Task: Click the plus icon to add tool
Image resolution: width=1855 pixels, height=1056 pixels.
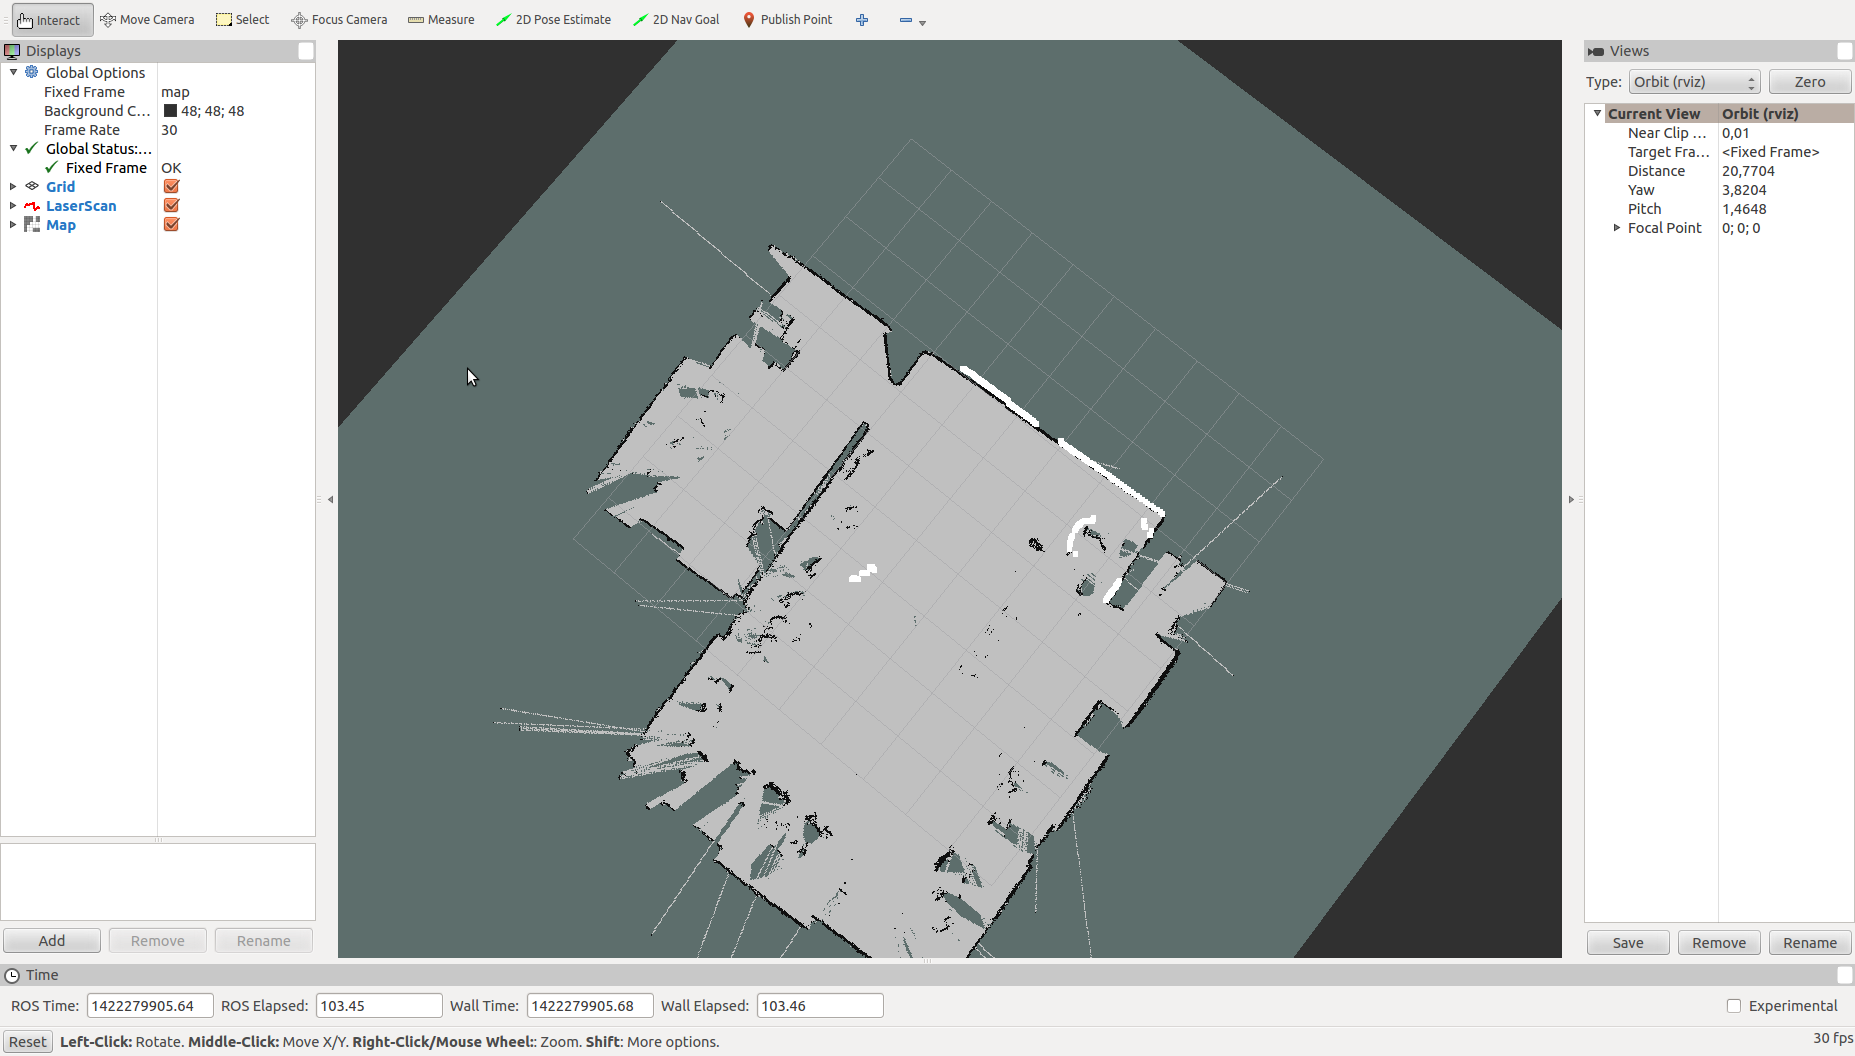Action: tap(862, 19)
